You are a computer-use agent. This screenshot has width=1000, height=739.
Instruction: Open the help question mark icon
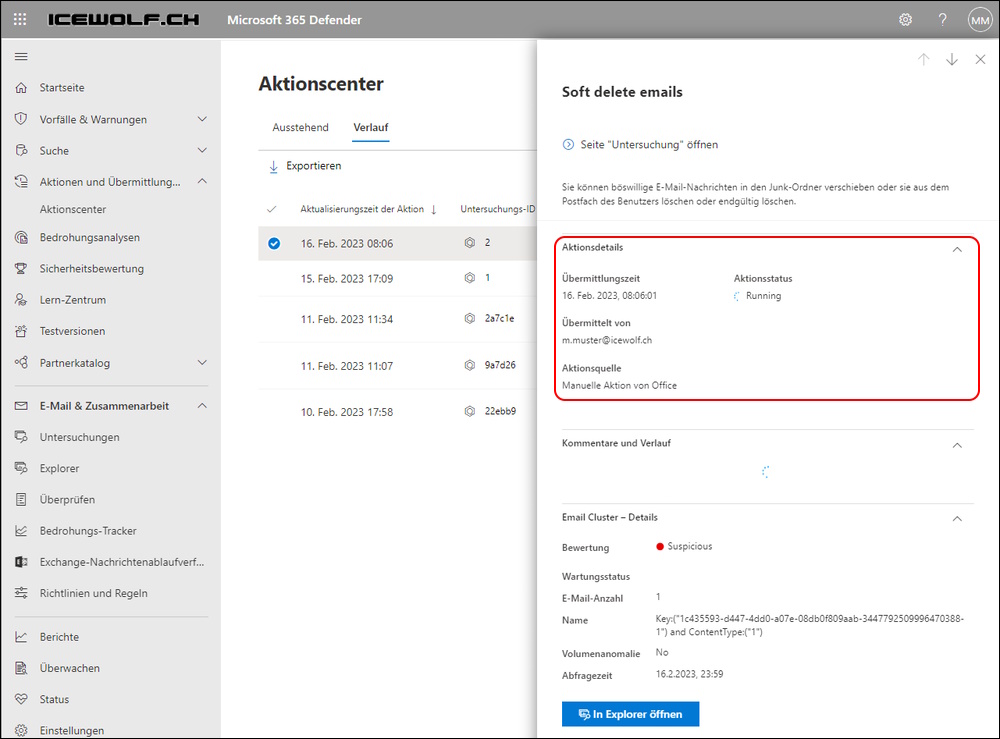[x=942, y=20]
